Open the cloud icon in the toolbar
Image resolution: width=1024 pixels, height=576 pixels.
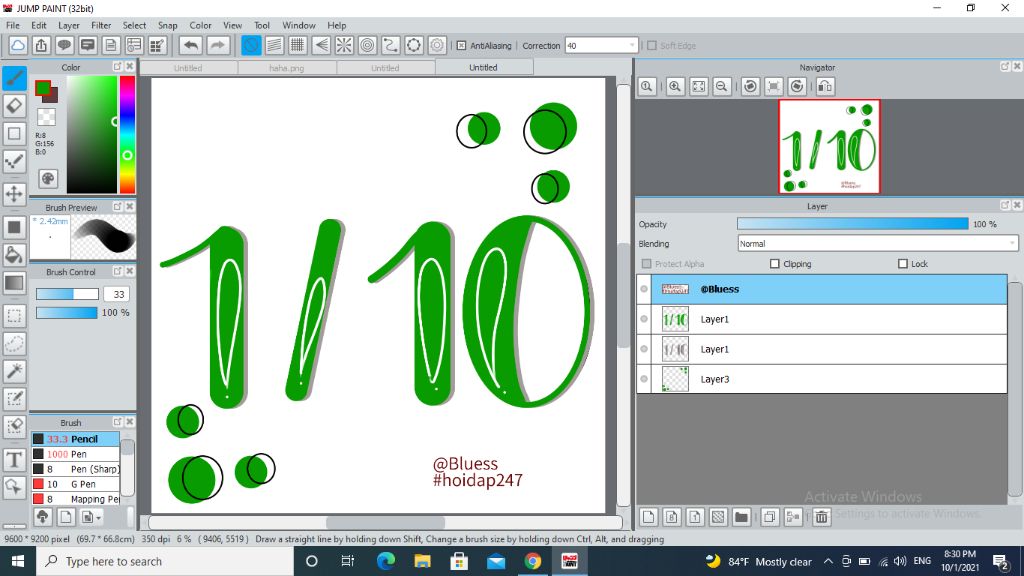(18, 45)
